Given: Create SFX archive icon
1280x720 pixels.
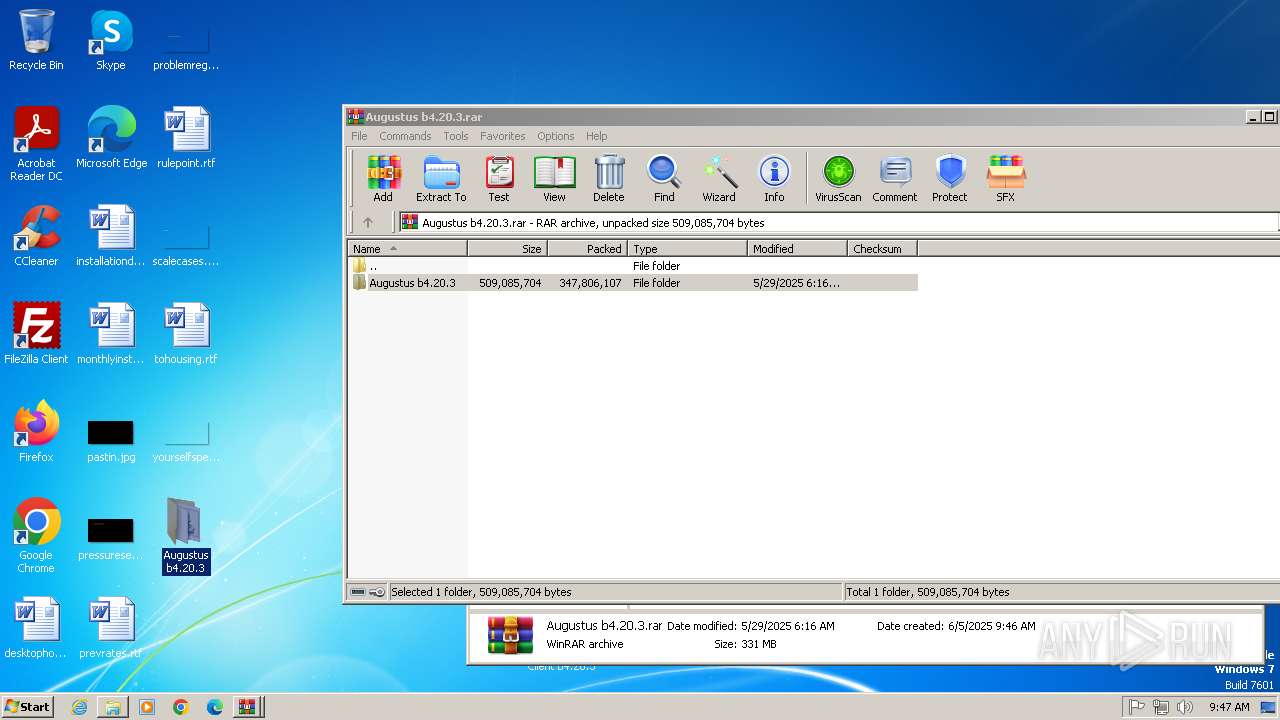Looking at the screenshot, I should click(1006, 179).
